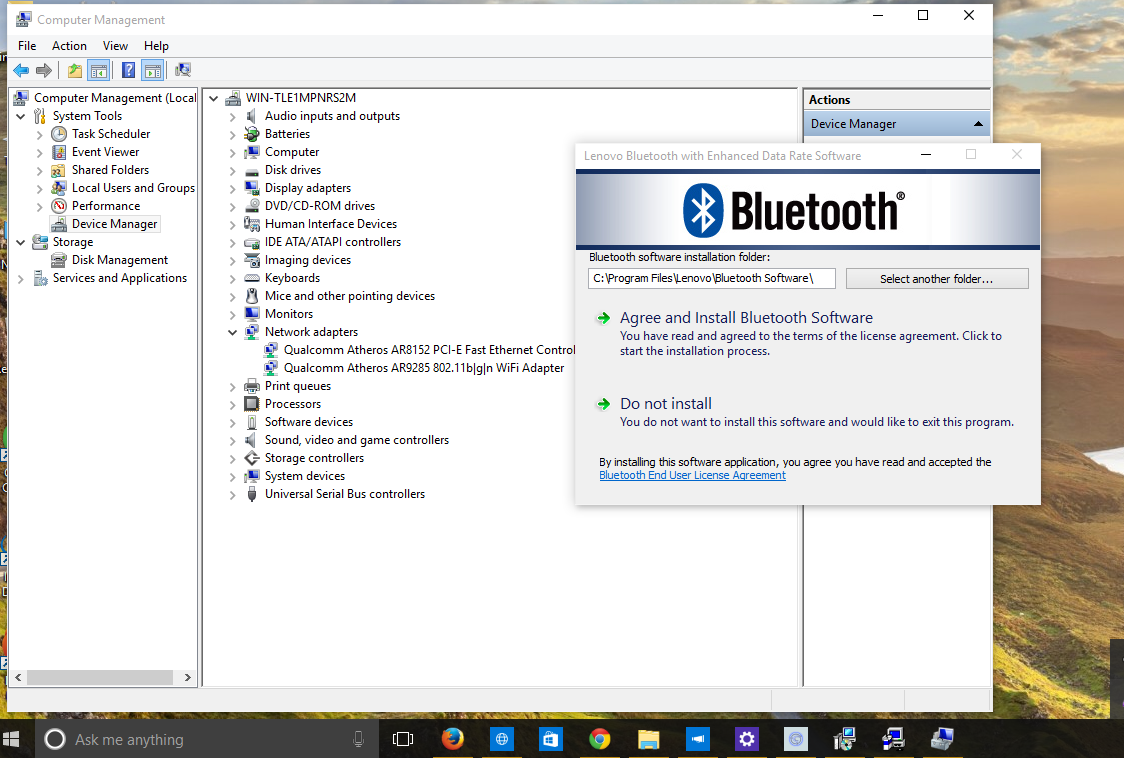Open the purple Settings gear taskbar icon

click(746, 739)
